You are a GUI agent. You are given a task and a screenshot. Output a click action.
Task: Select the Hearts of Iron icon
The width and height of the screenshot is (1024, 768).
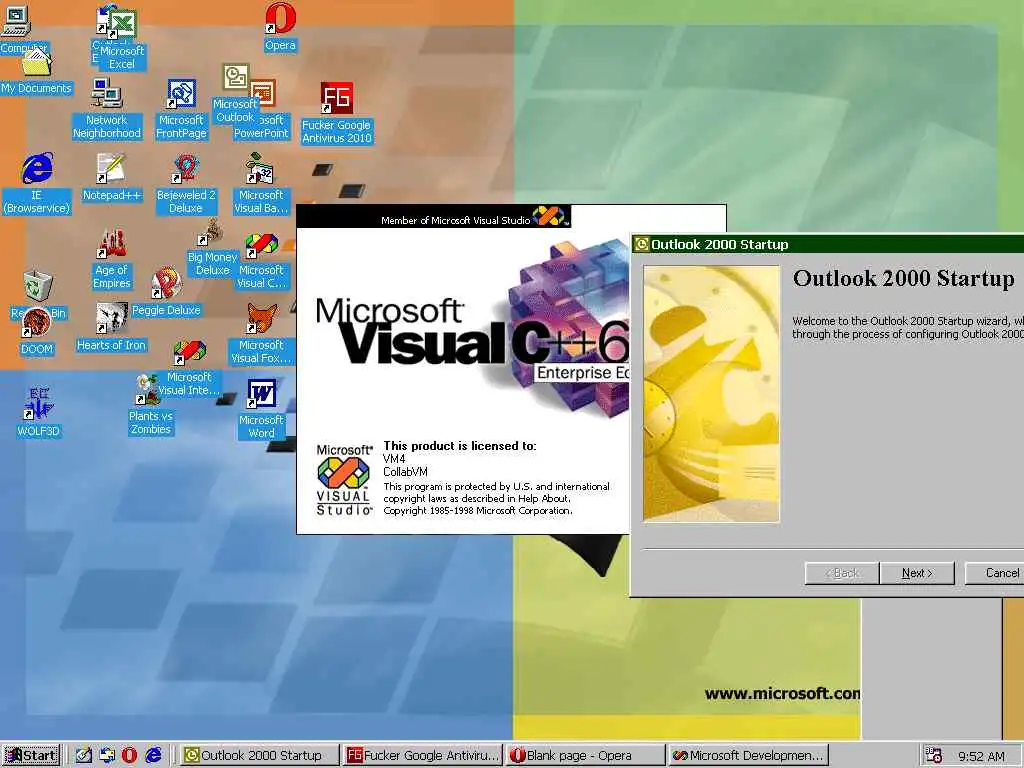click(111, 327)
